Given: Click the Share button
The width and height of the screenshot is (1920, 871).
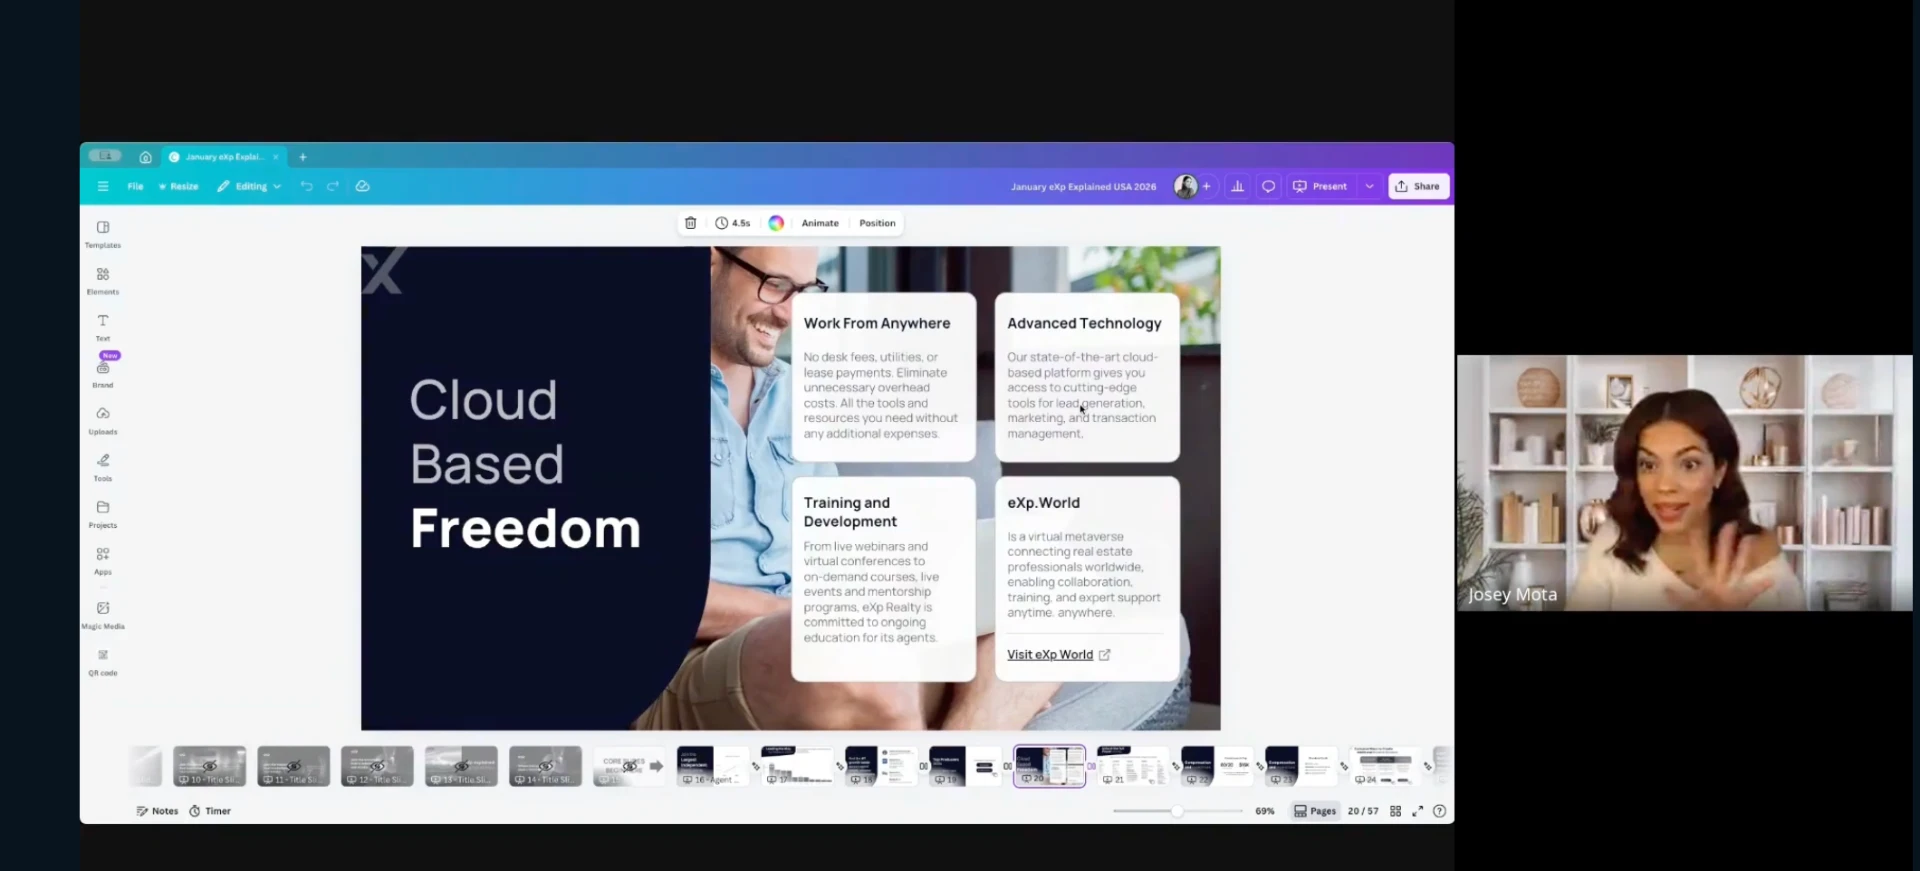Looking at the screenshot, I should point(1418,186).
